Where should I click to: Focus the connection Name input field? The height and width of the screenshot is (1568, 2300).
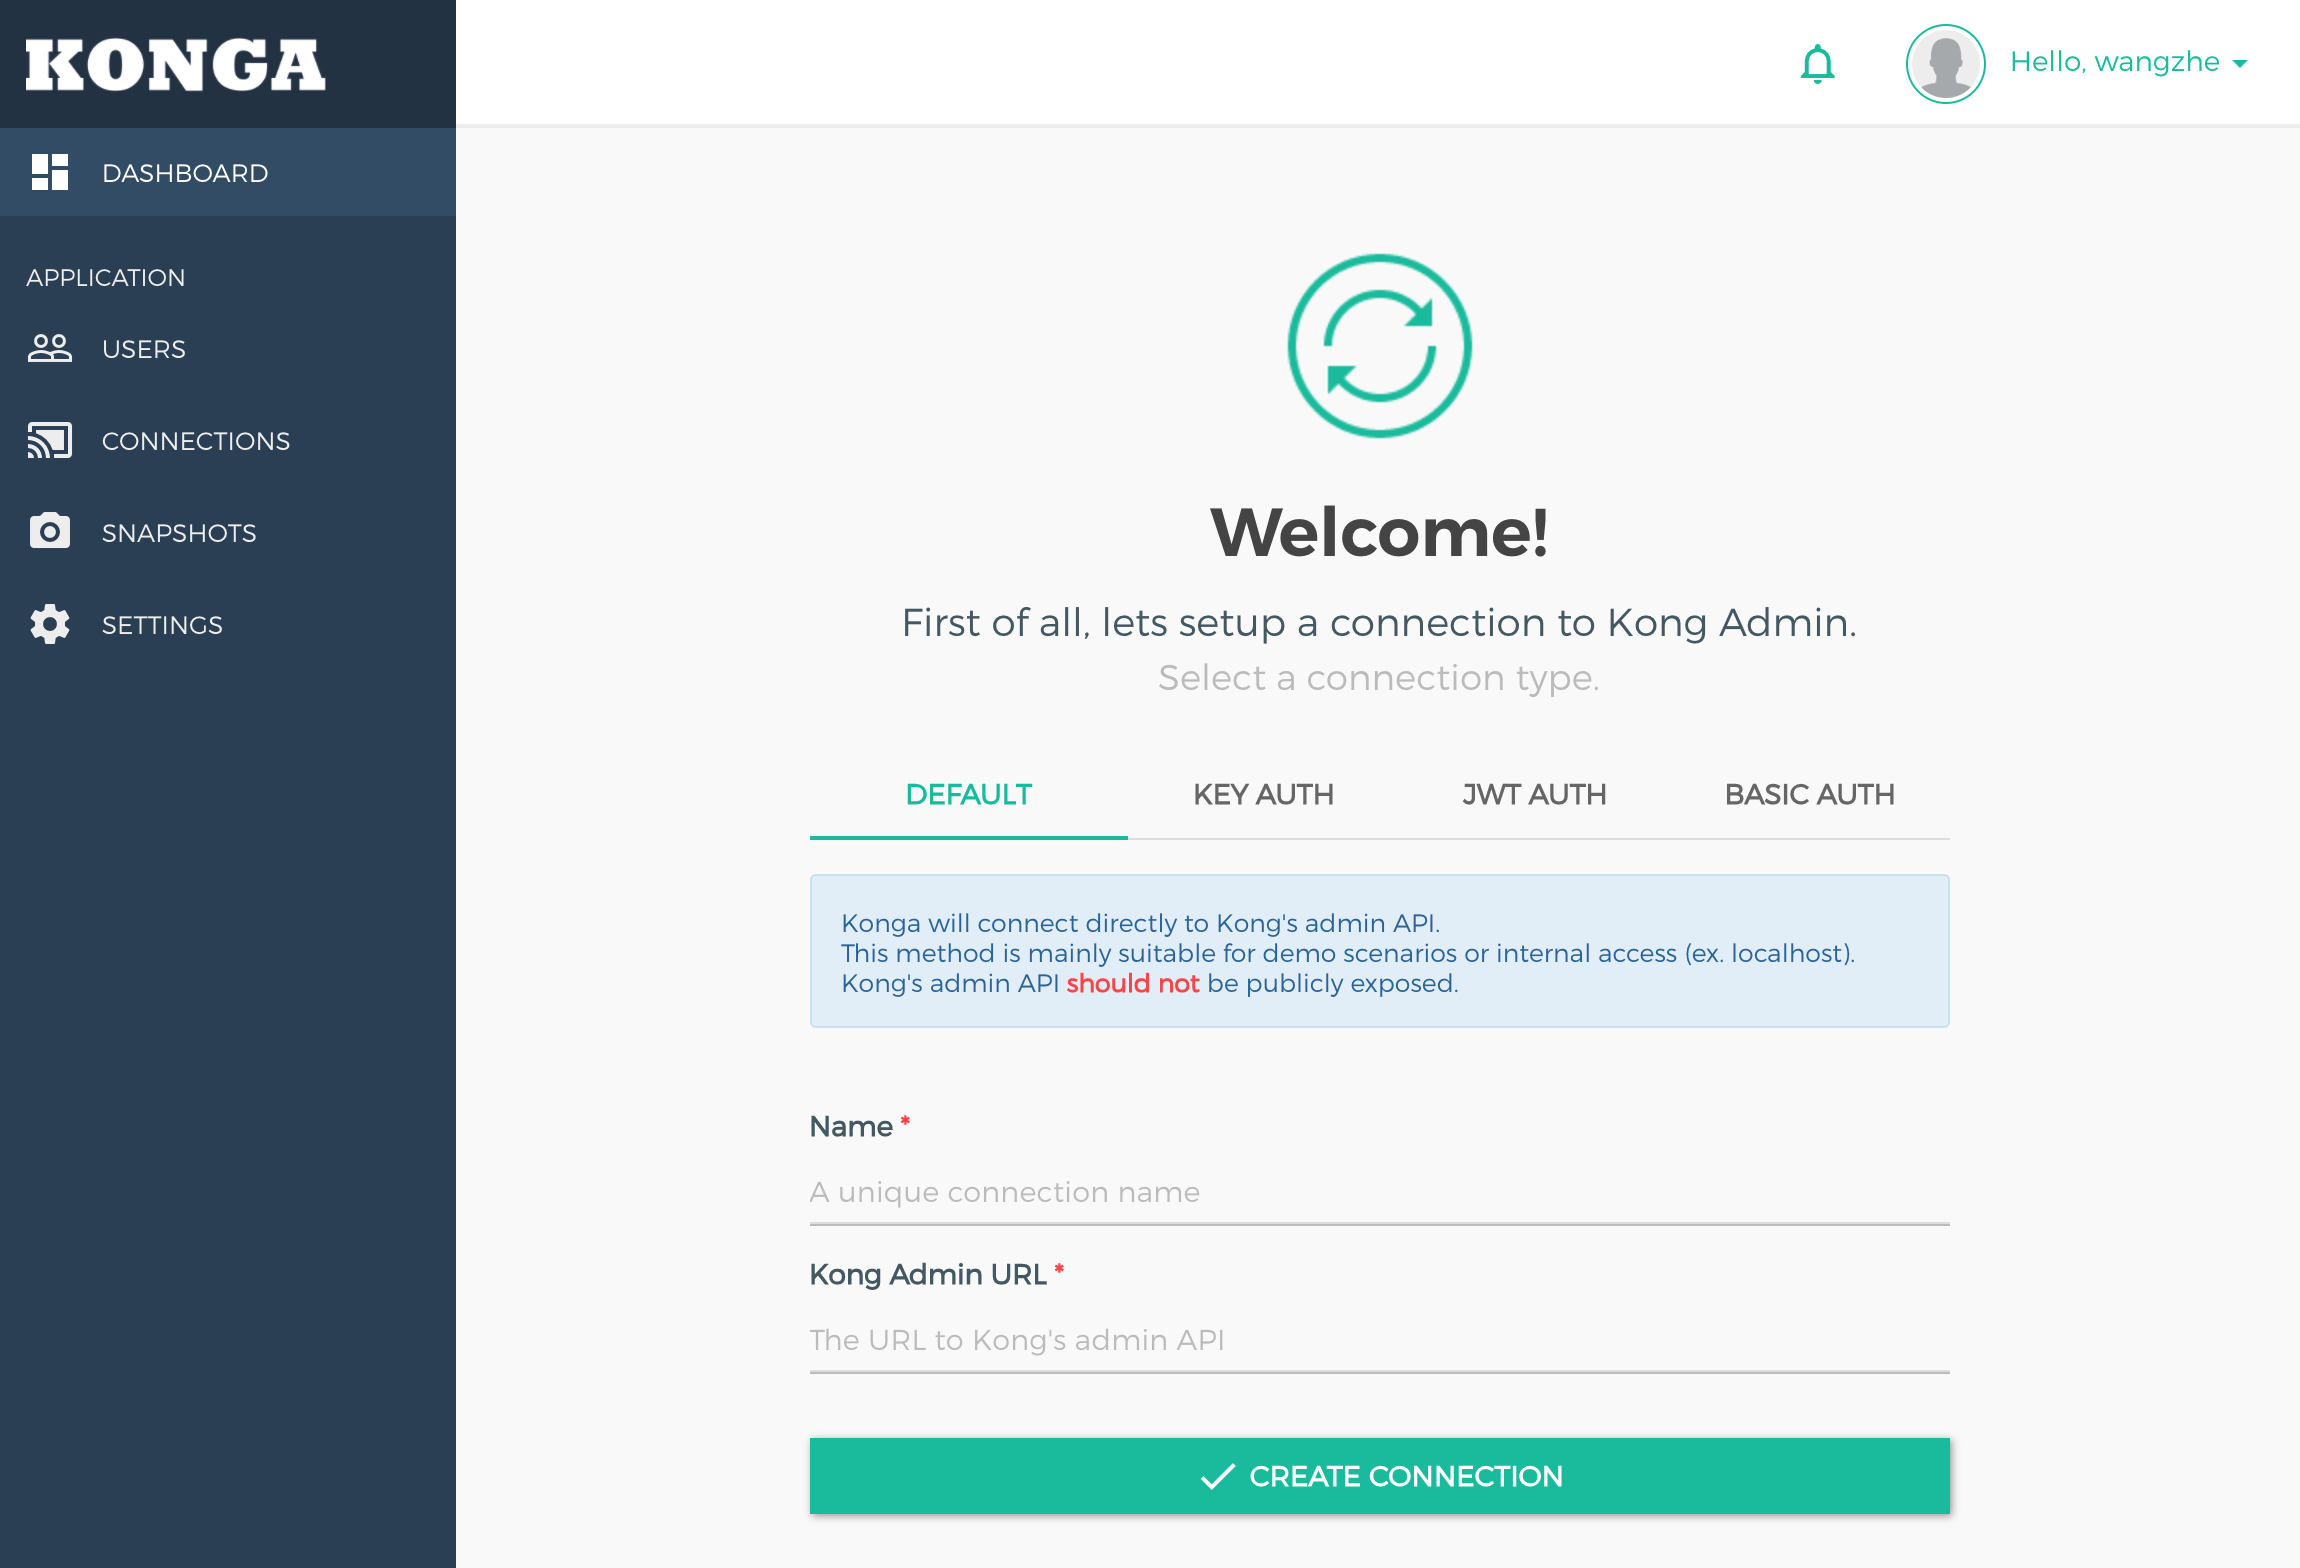coord(1379,1192)
